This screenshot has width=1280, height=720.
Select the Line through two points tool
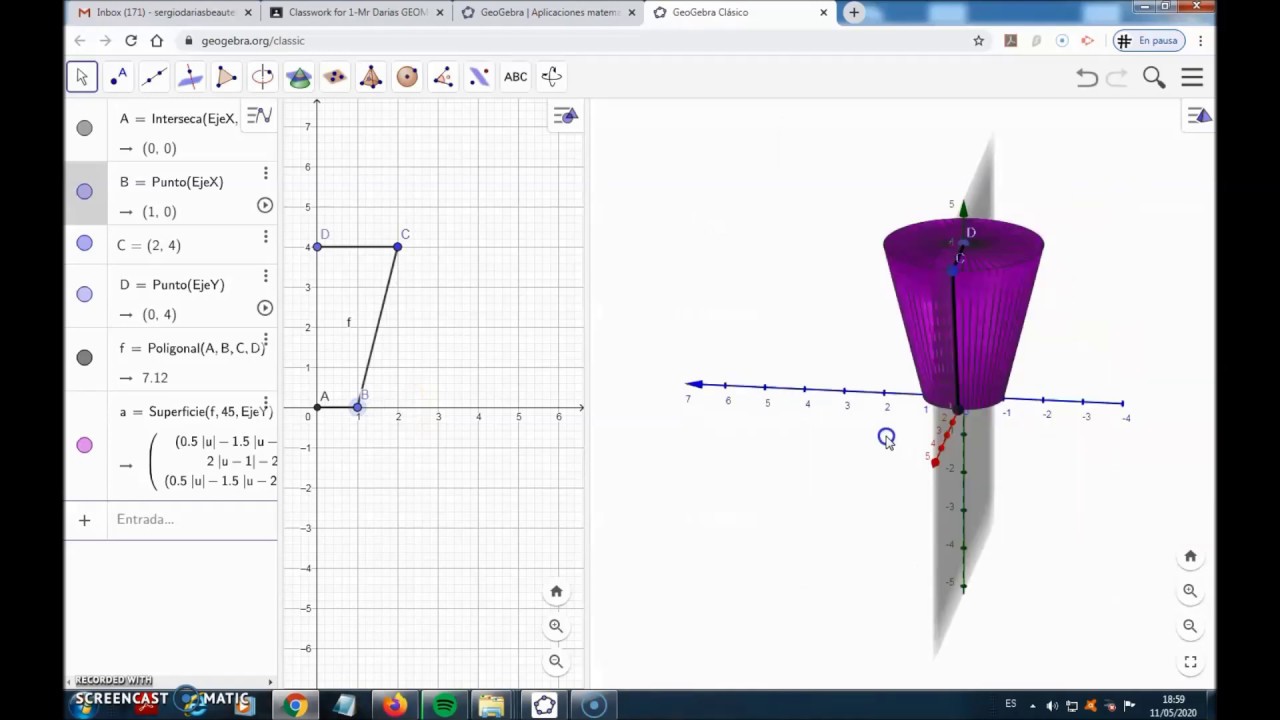tap(154, 77)
